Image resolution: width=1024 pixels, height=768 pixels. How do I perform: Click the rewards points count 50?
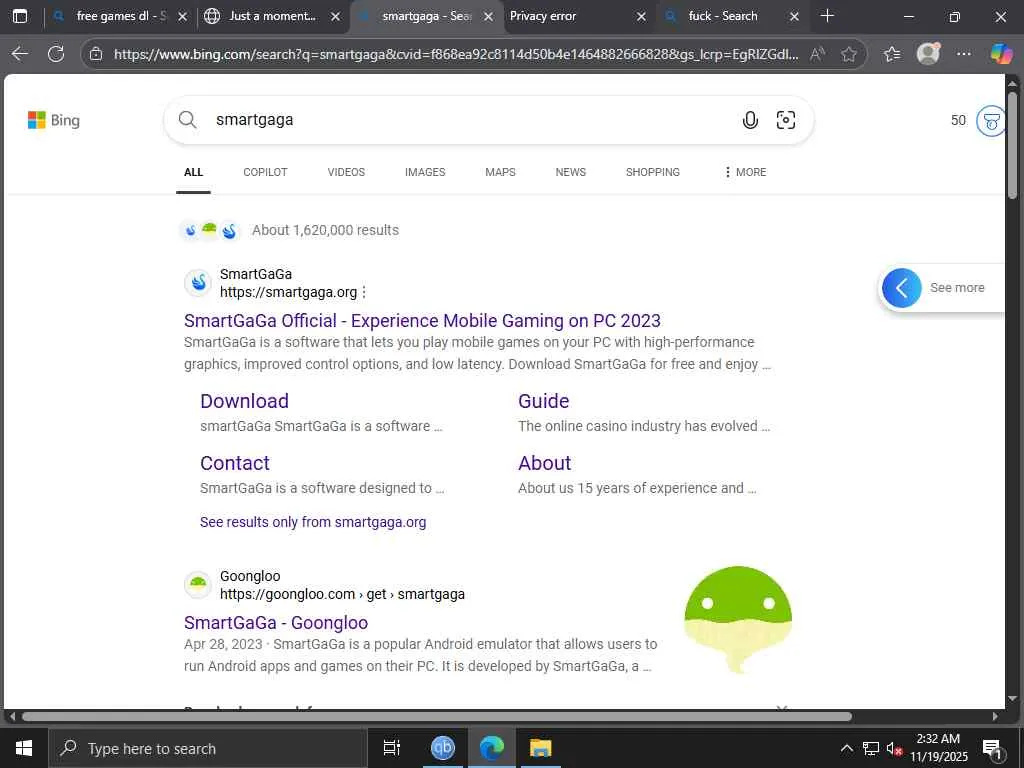[958, 120]
